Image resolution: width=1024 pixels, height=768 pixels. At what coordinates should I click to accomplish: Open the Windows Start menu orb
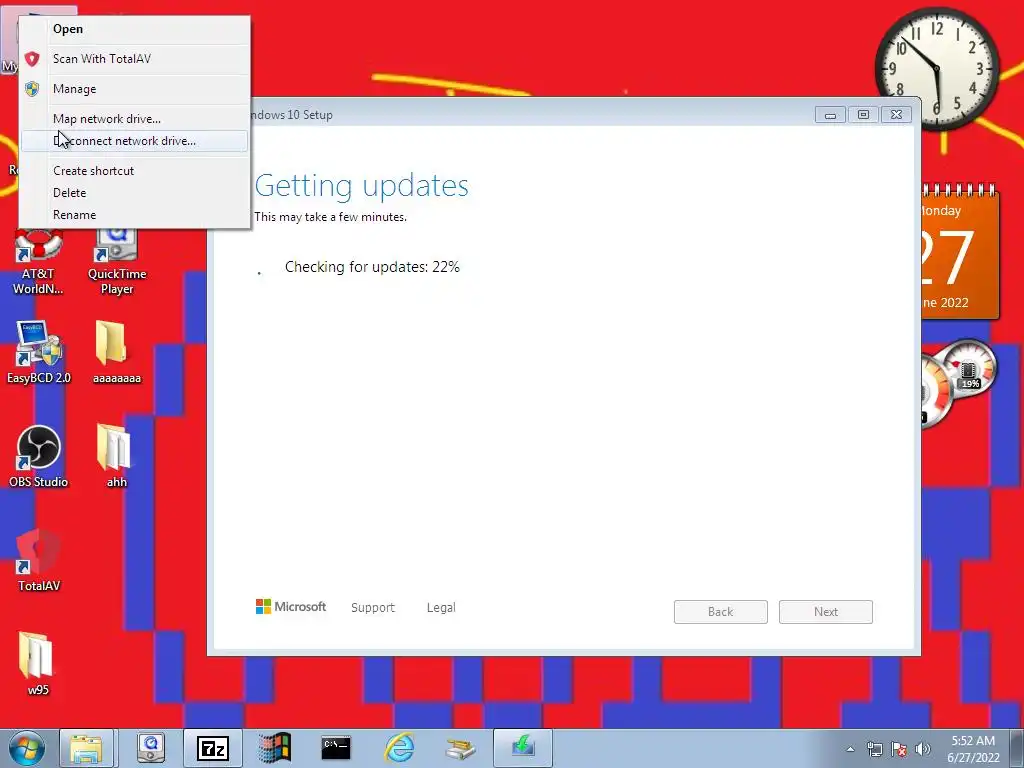(x=27, y=748)
